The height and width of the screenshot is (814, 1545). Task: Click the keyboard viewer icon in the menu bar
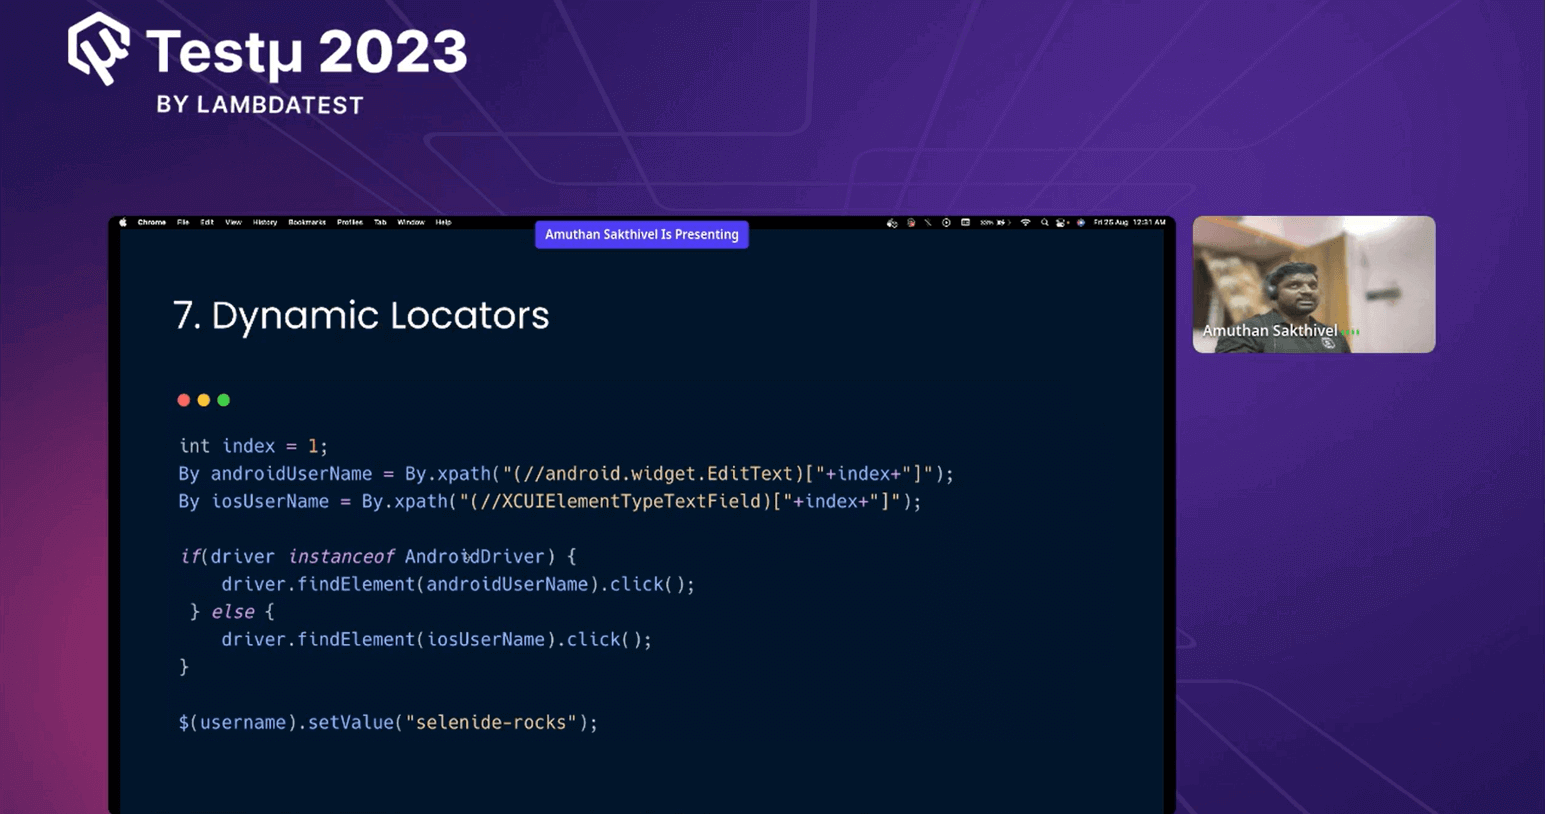coord(966,223)
